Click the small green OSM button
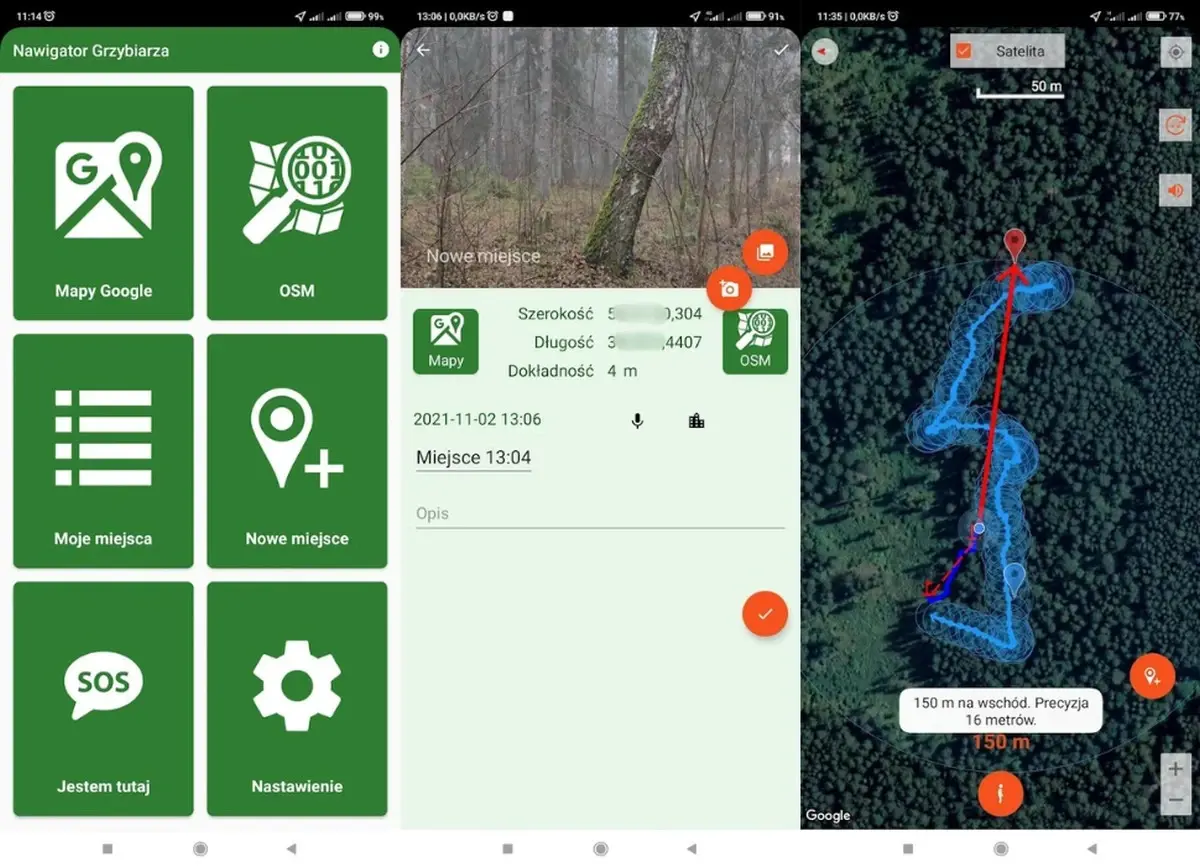 [755, 341]
